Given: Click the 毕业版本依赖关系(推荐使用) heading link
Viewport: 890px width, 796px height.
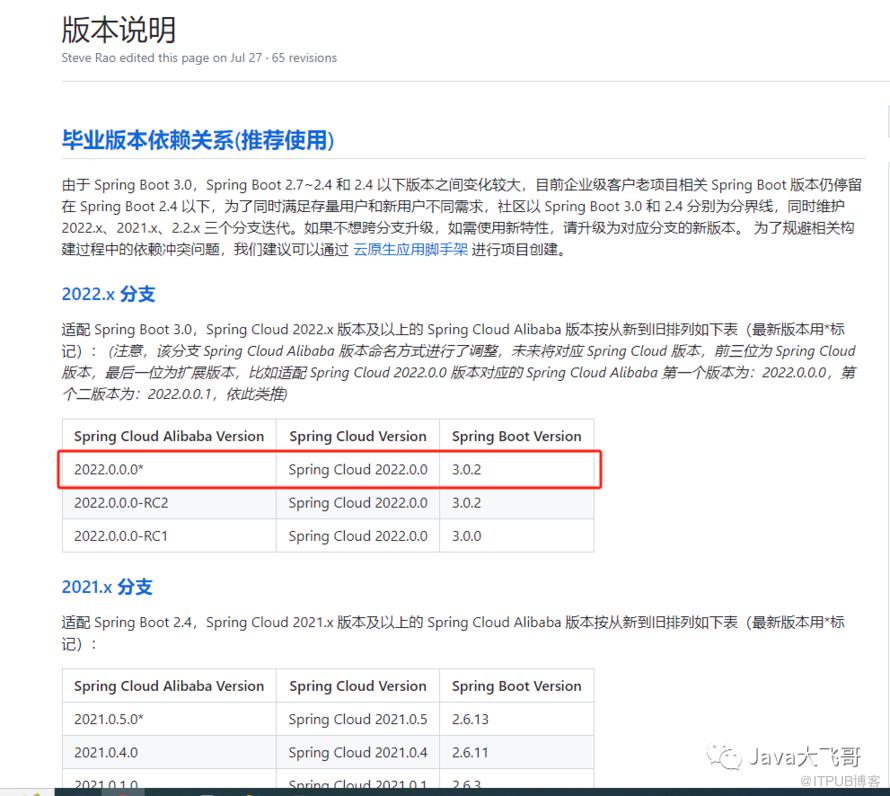Looking at the screenshot, I should tap(198, 140).
